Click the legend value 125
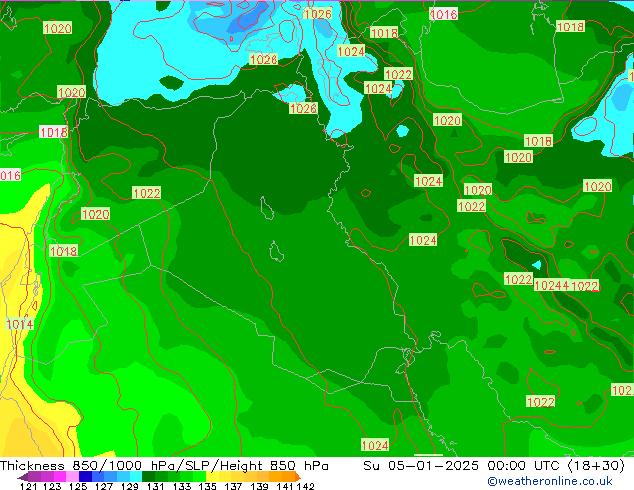 pos(78,486)
